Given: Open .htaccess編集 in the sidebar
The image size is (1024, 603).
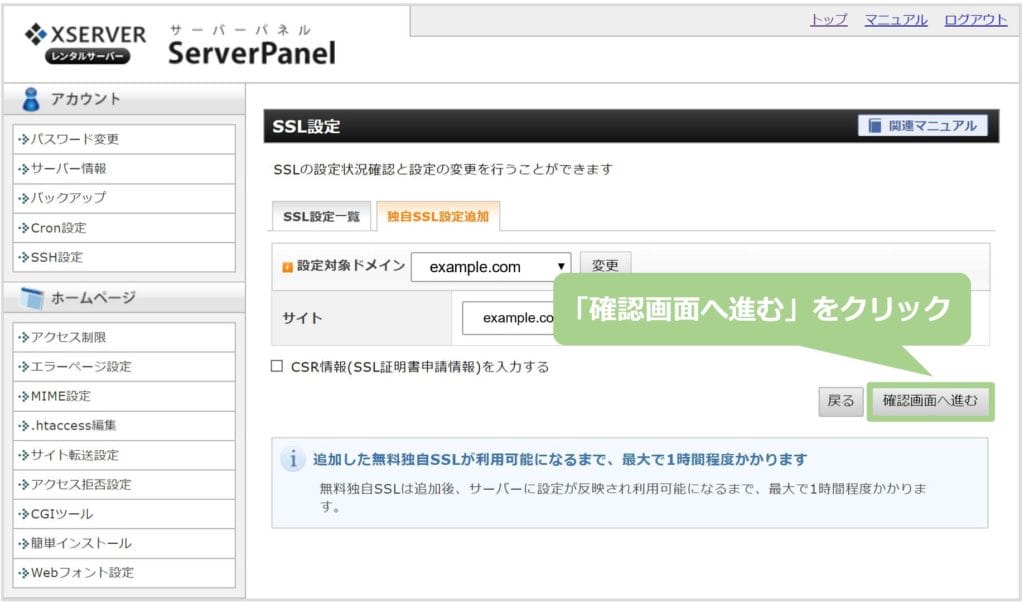Looking at the screenshot, I should [73, 425].
